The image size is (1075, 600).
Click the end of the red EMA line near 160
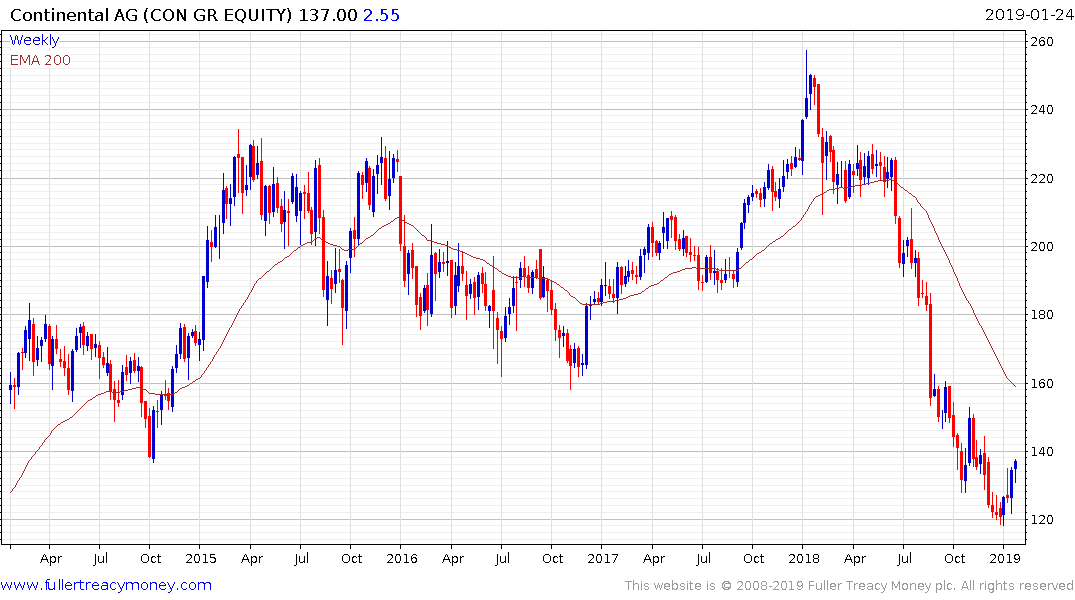click(x=1015, y=386)
